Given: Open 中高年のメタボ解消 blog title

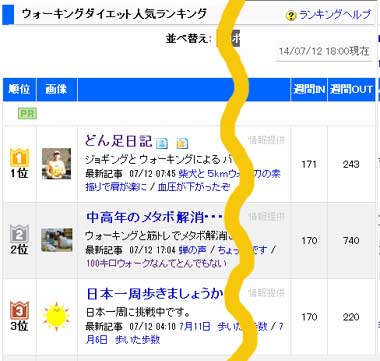Looking at the screenshot, I should point(154,217).
